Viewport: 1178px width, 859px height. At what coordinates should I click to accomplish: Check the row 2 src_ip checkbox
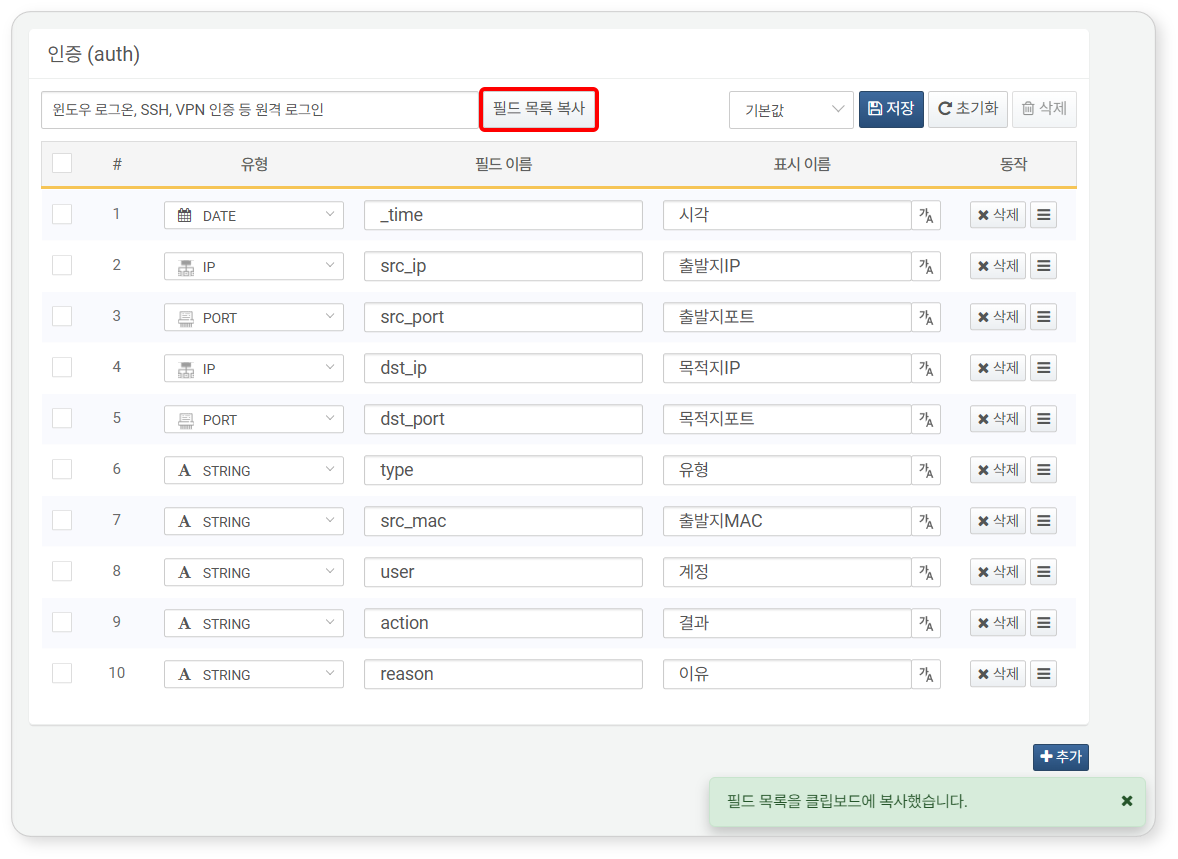(x=62, y=265)
